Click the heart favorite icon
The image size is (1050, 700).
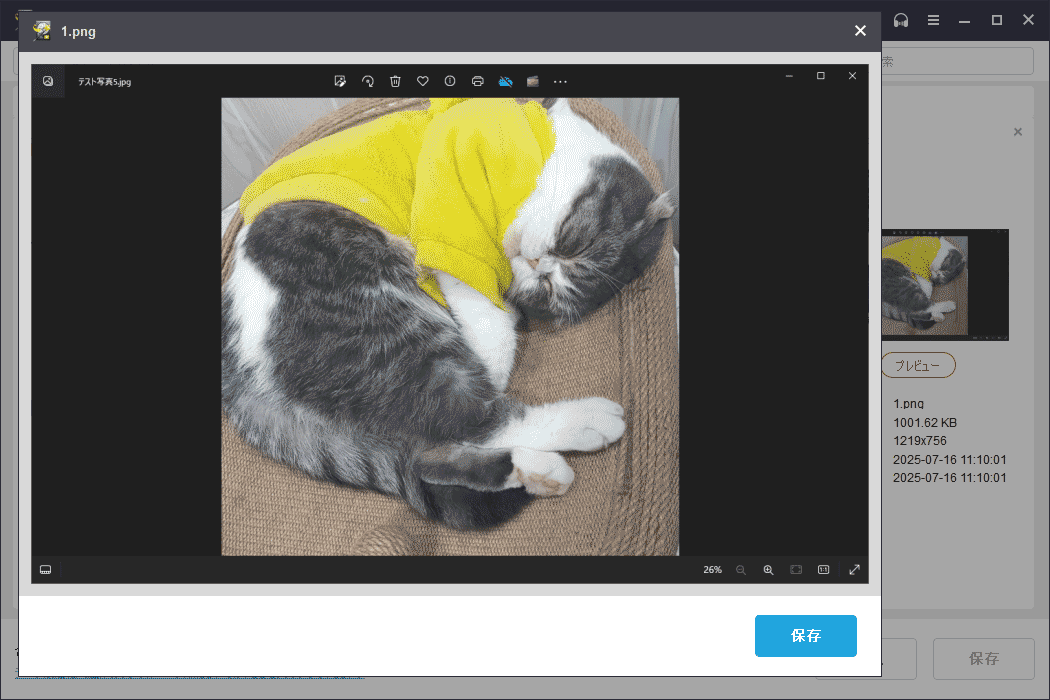423,81
